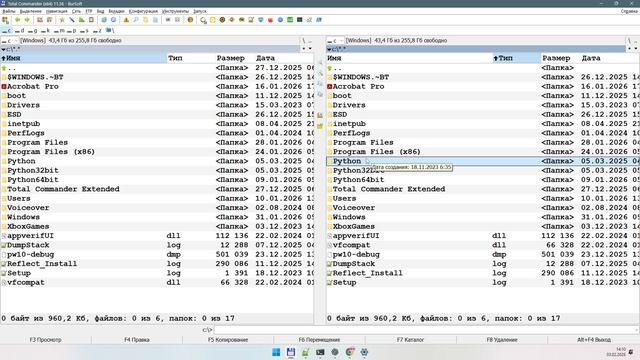Viewport: 640px width, 360px height.
Task: Switch to drive k in the drive bar
Action: click(x=45, y=31)
